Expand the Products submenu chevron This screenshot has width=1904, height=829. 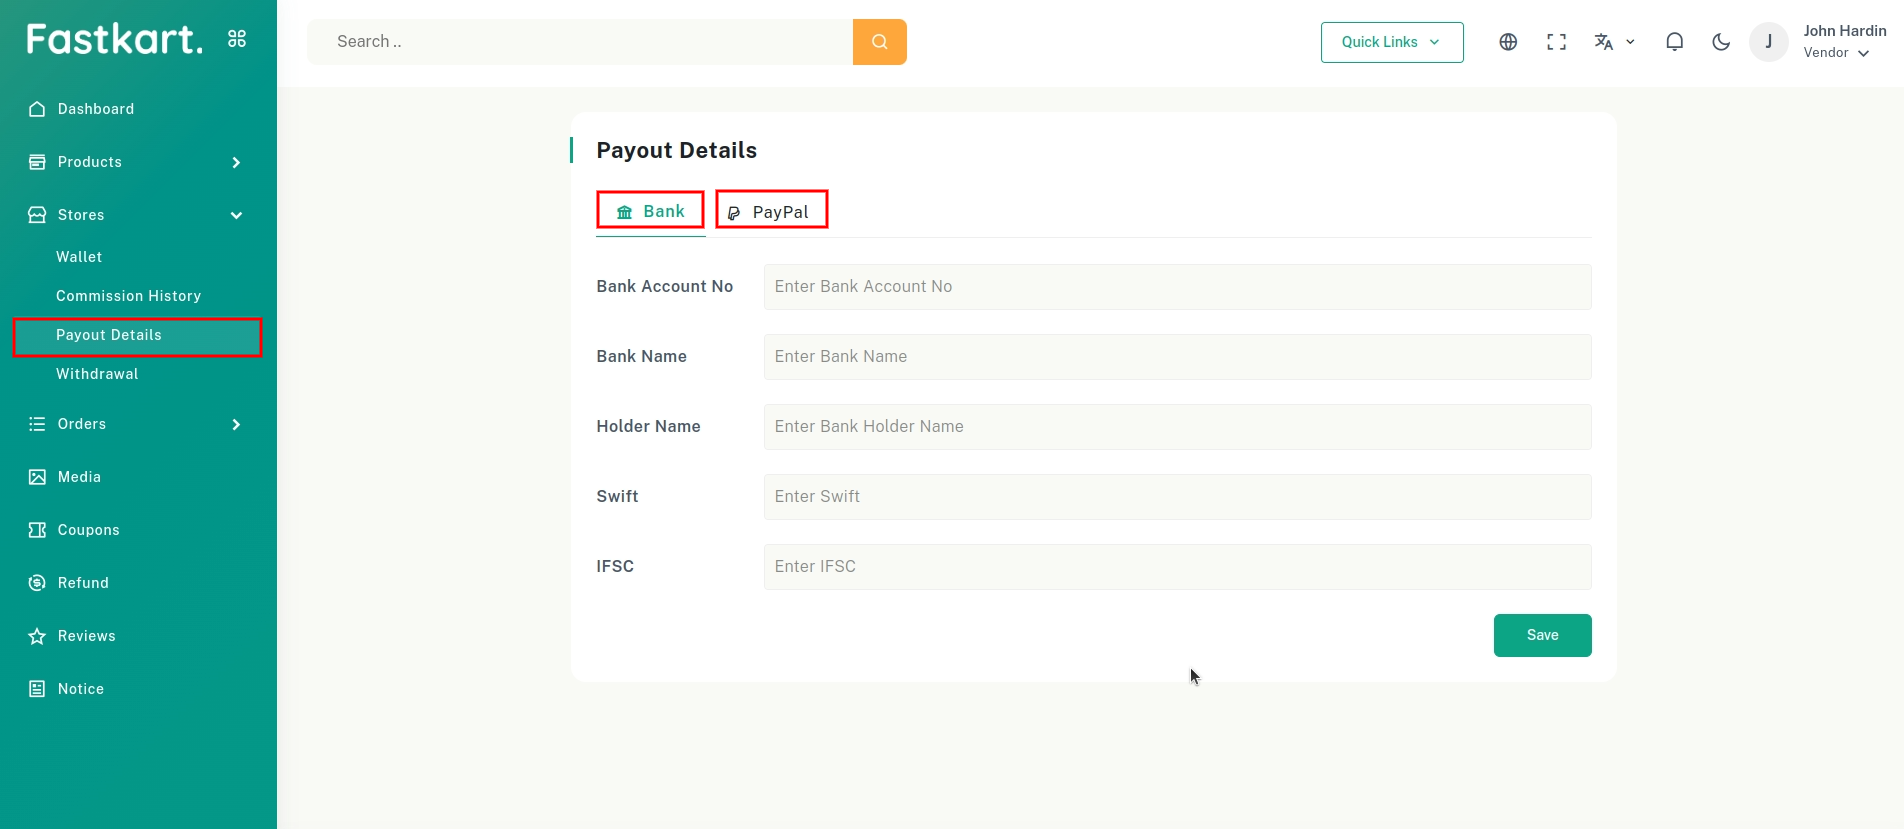pyautogui.click(x=236, y=162)
